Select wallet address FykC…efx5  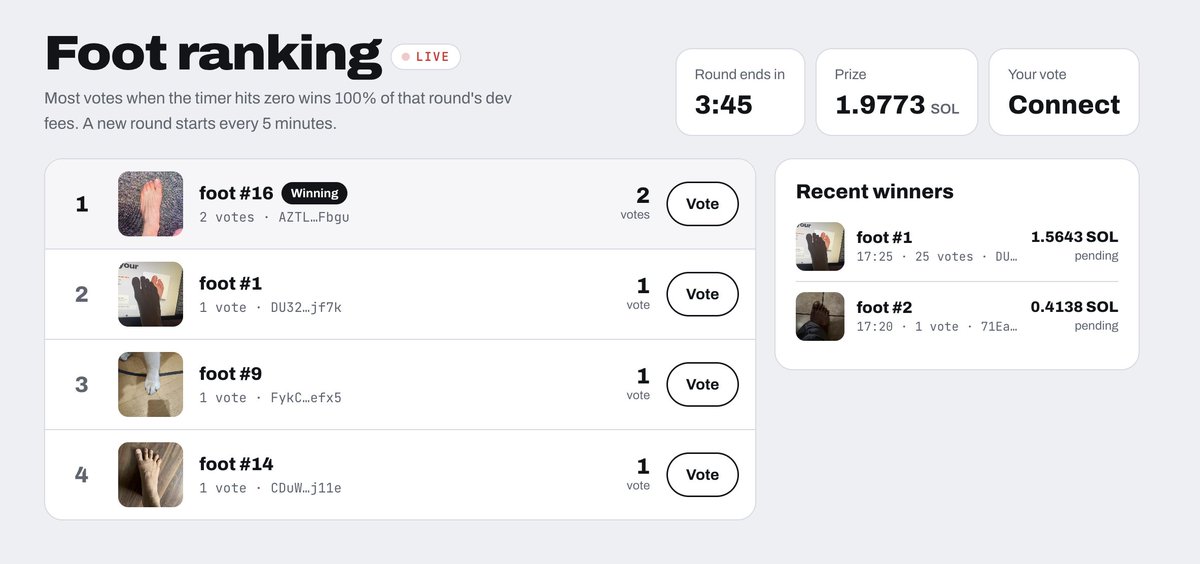(306, 397)
